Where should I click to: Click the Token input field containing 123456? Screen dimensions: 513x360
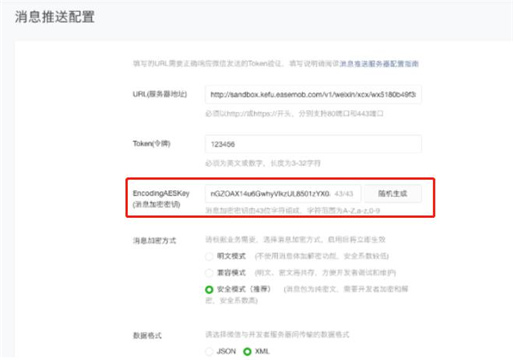313,144
